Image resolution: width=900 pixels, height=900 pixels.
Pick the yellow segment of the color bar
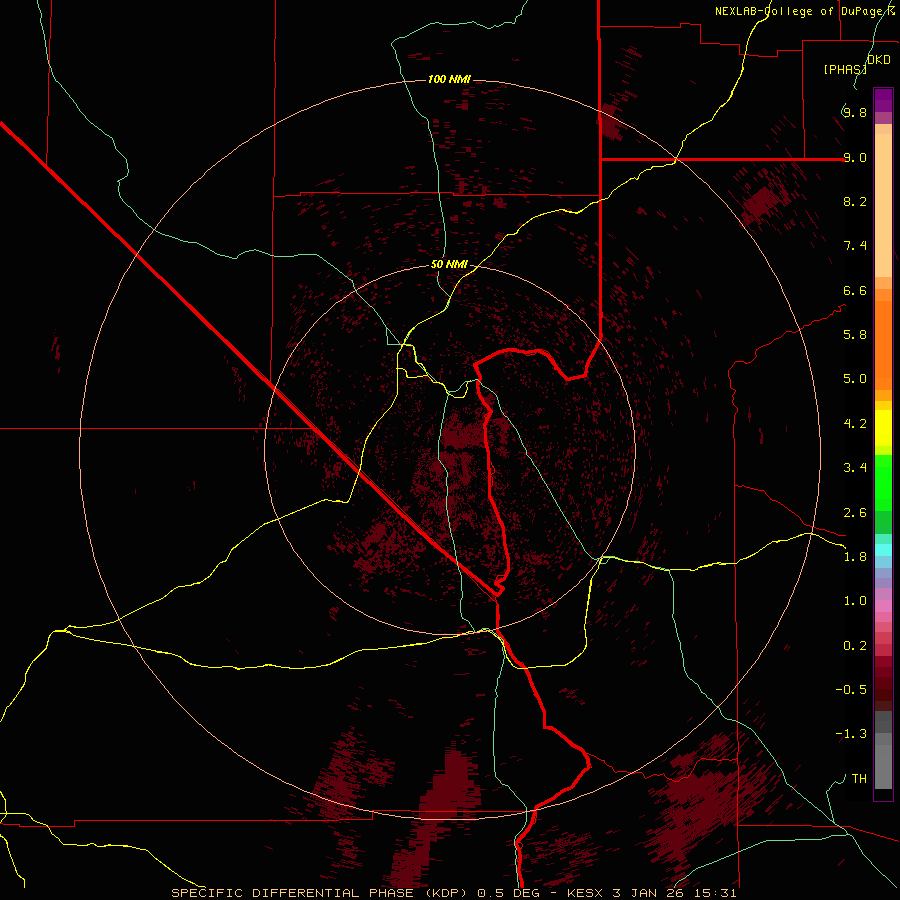883,428
